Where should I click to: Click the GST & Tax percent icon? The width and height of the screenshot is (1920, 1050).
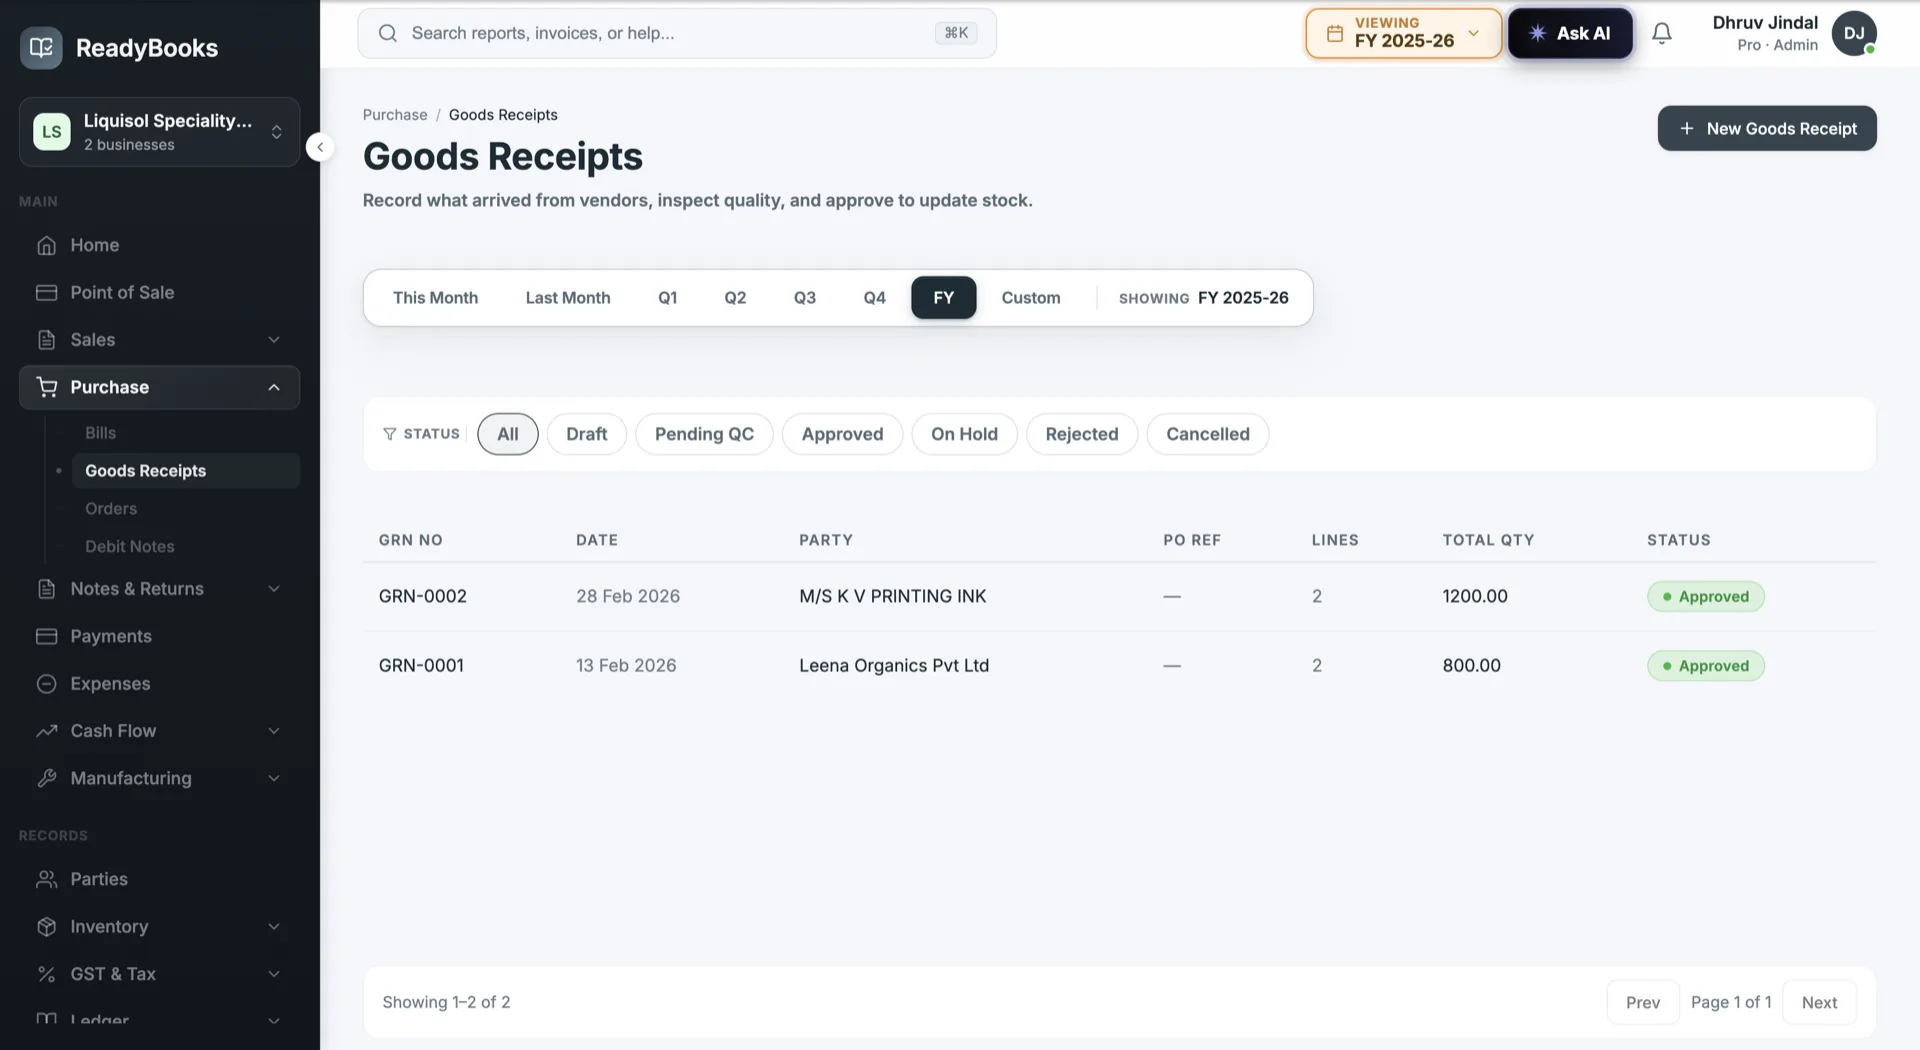46,974
